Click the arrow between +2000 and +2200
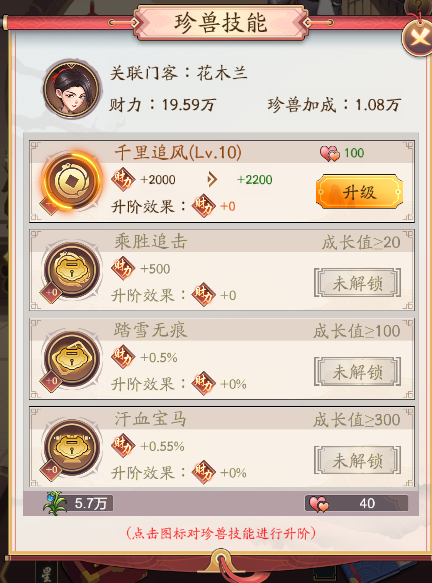 212,180
